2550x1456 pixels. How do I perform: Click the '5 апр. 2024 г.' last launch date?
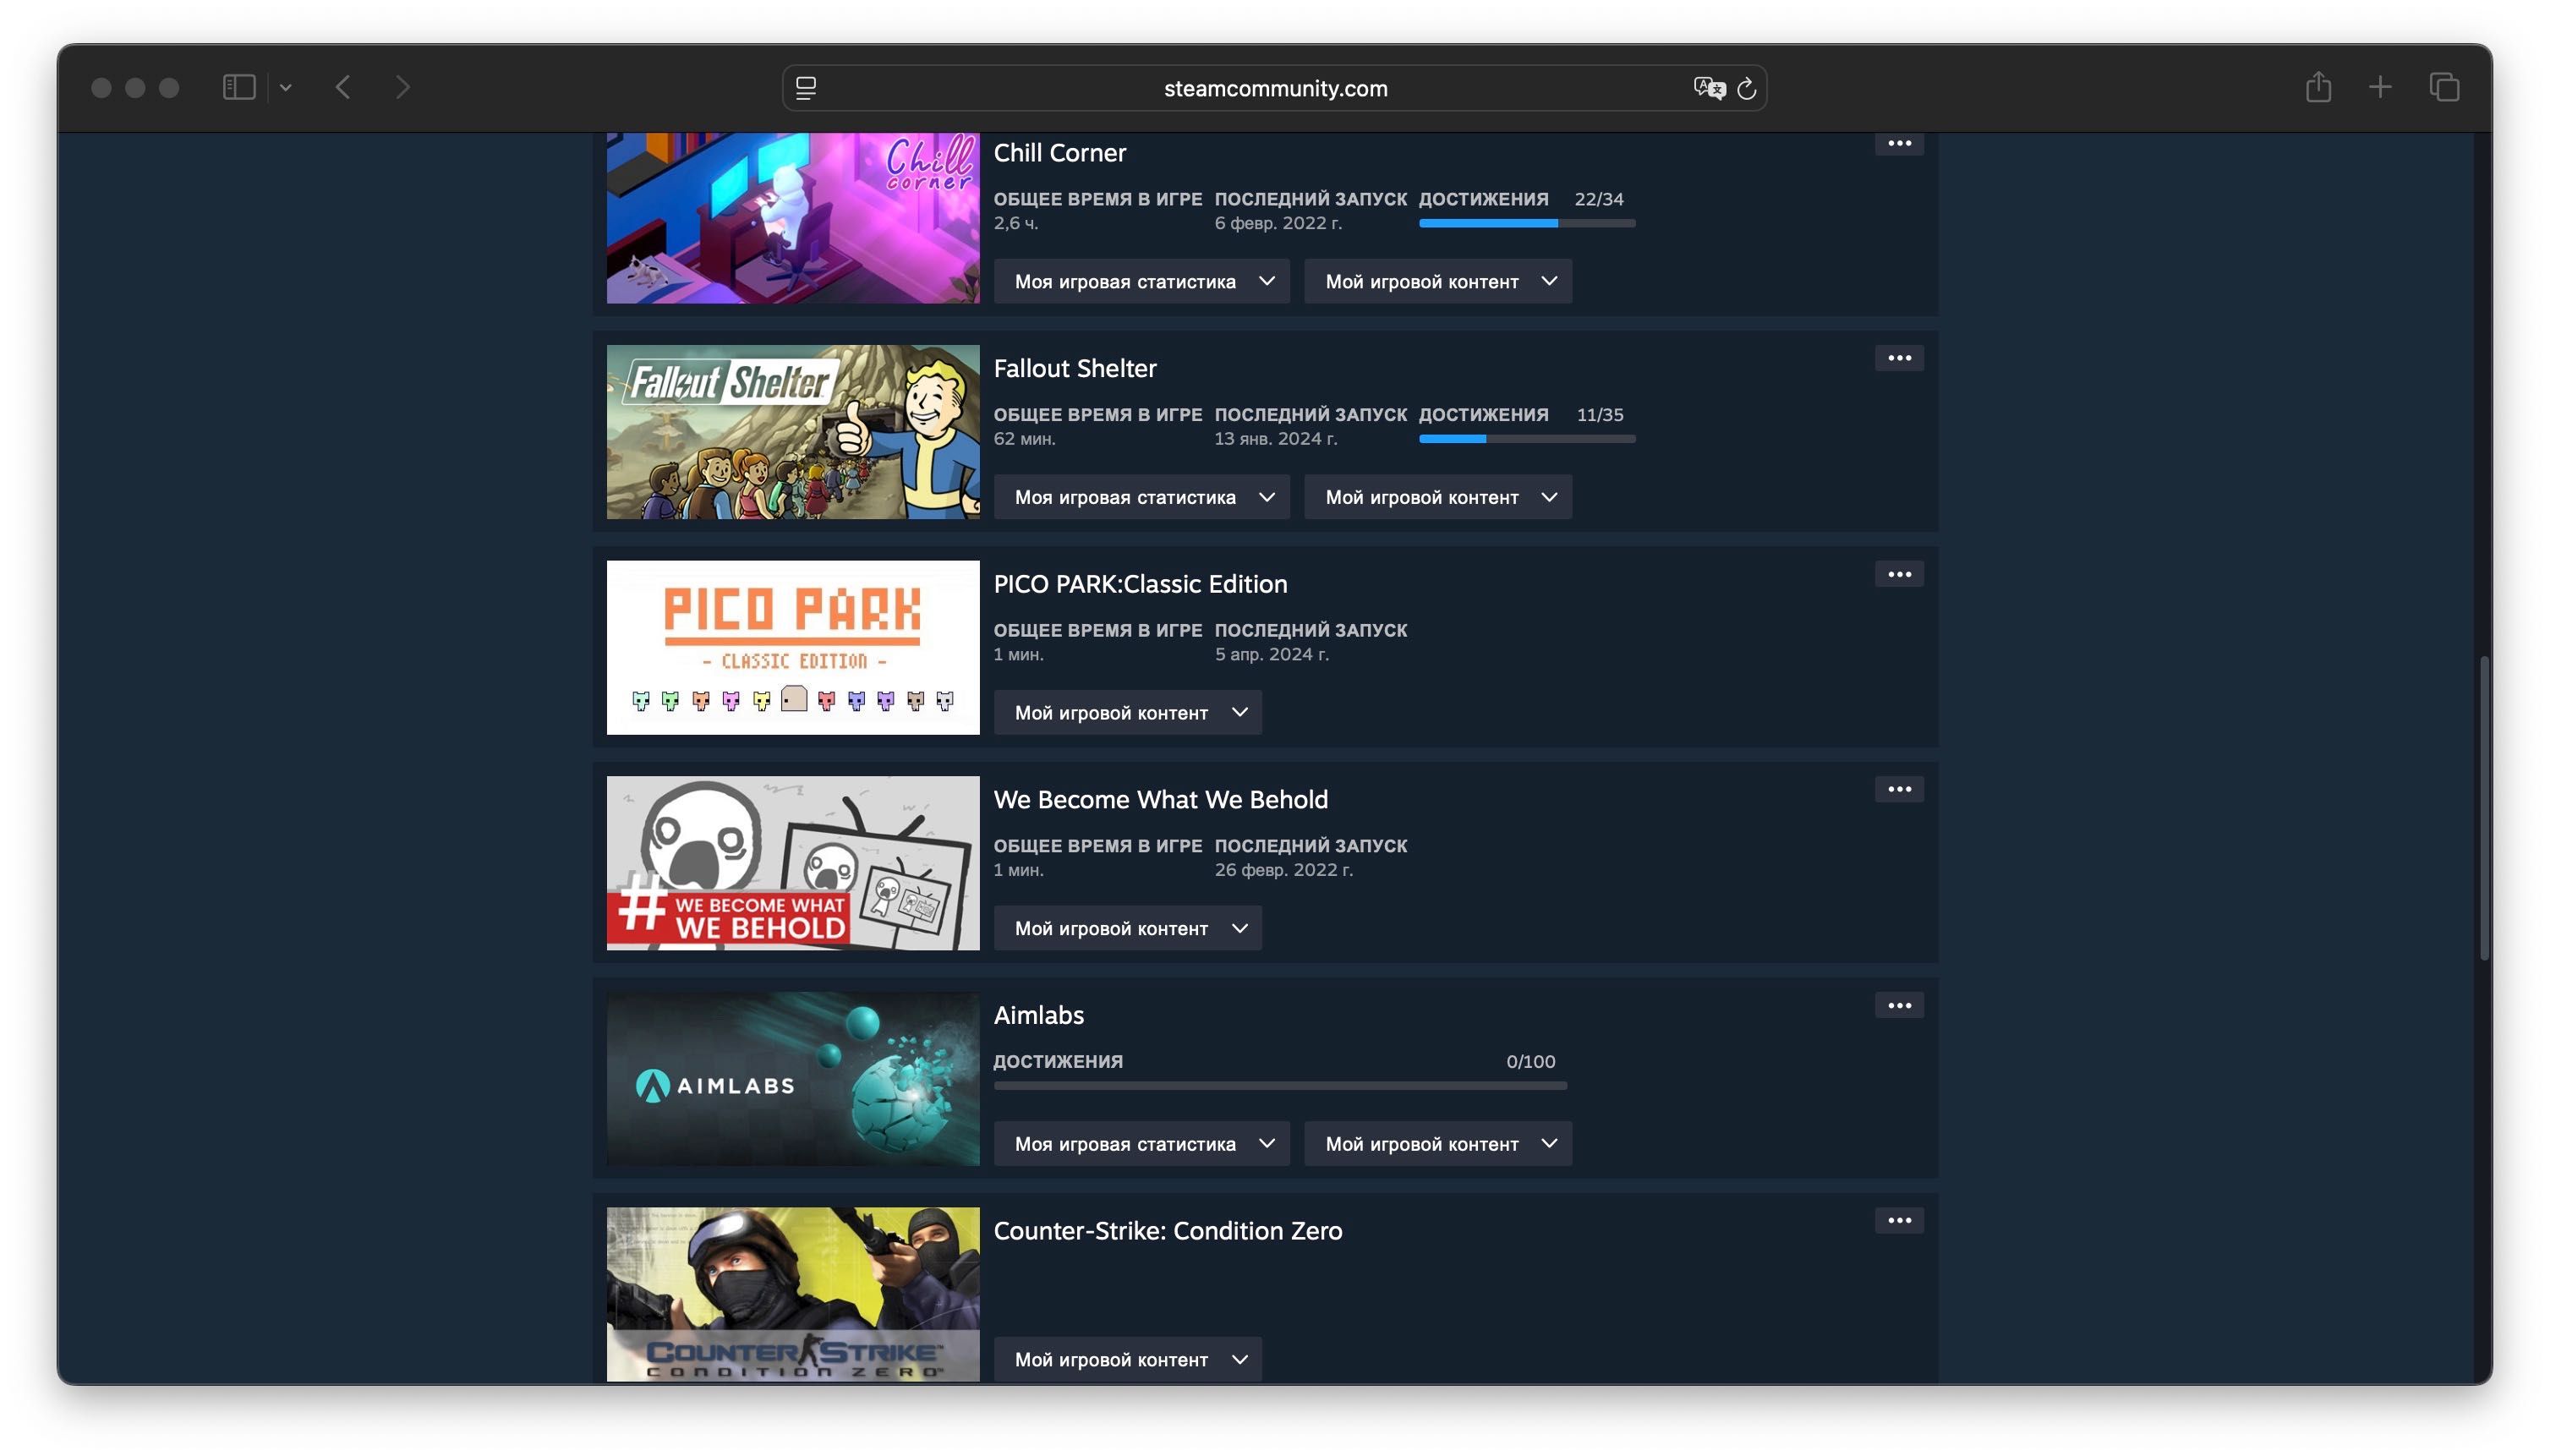click(x=1271, y=654)
